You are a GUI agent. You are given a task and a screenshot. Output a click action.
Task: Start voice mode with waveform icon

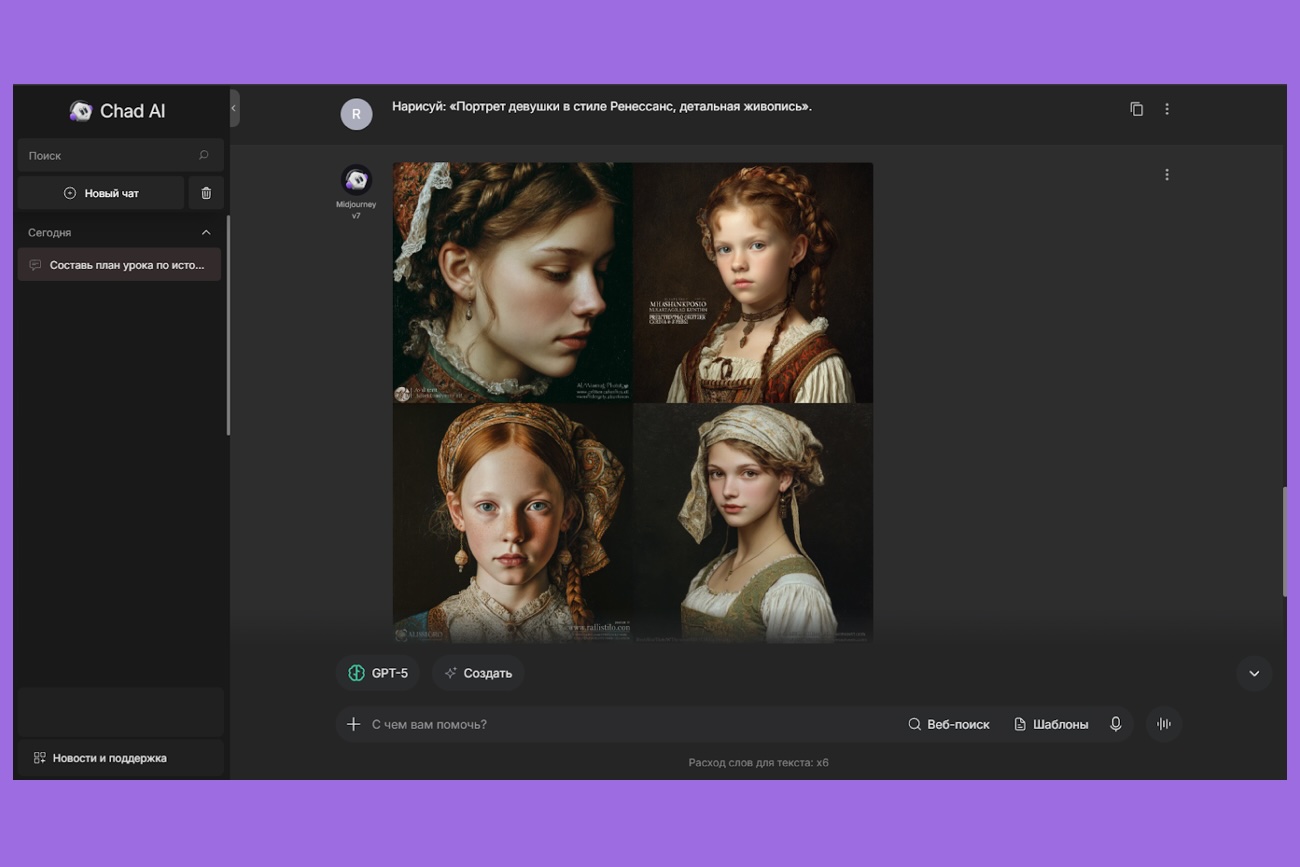[x=1164, y=724]
